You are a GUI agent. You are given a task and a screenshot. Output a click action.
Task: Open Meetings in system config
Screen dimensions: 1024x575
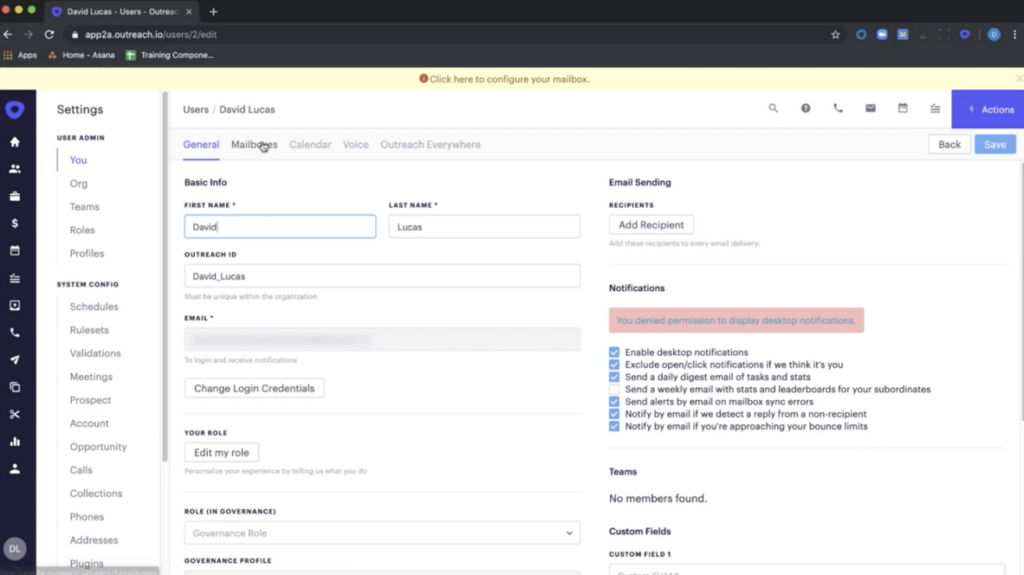pos(91,377)
